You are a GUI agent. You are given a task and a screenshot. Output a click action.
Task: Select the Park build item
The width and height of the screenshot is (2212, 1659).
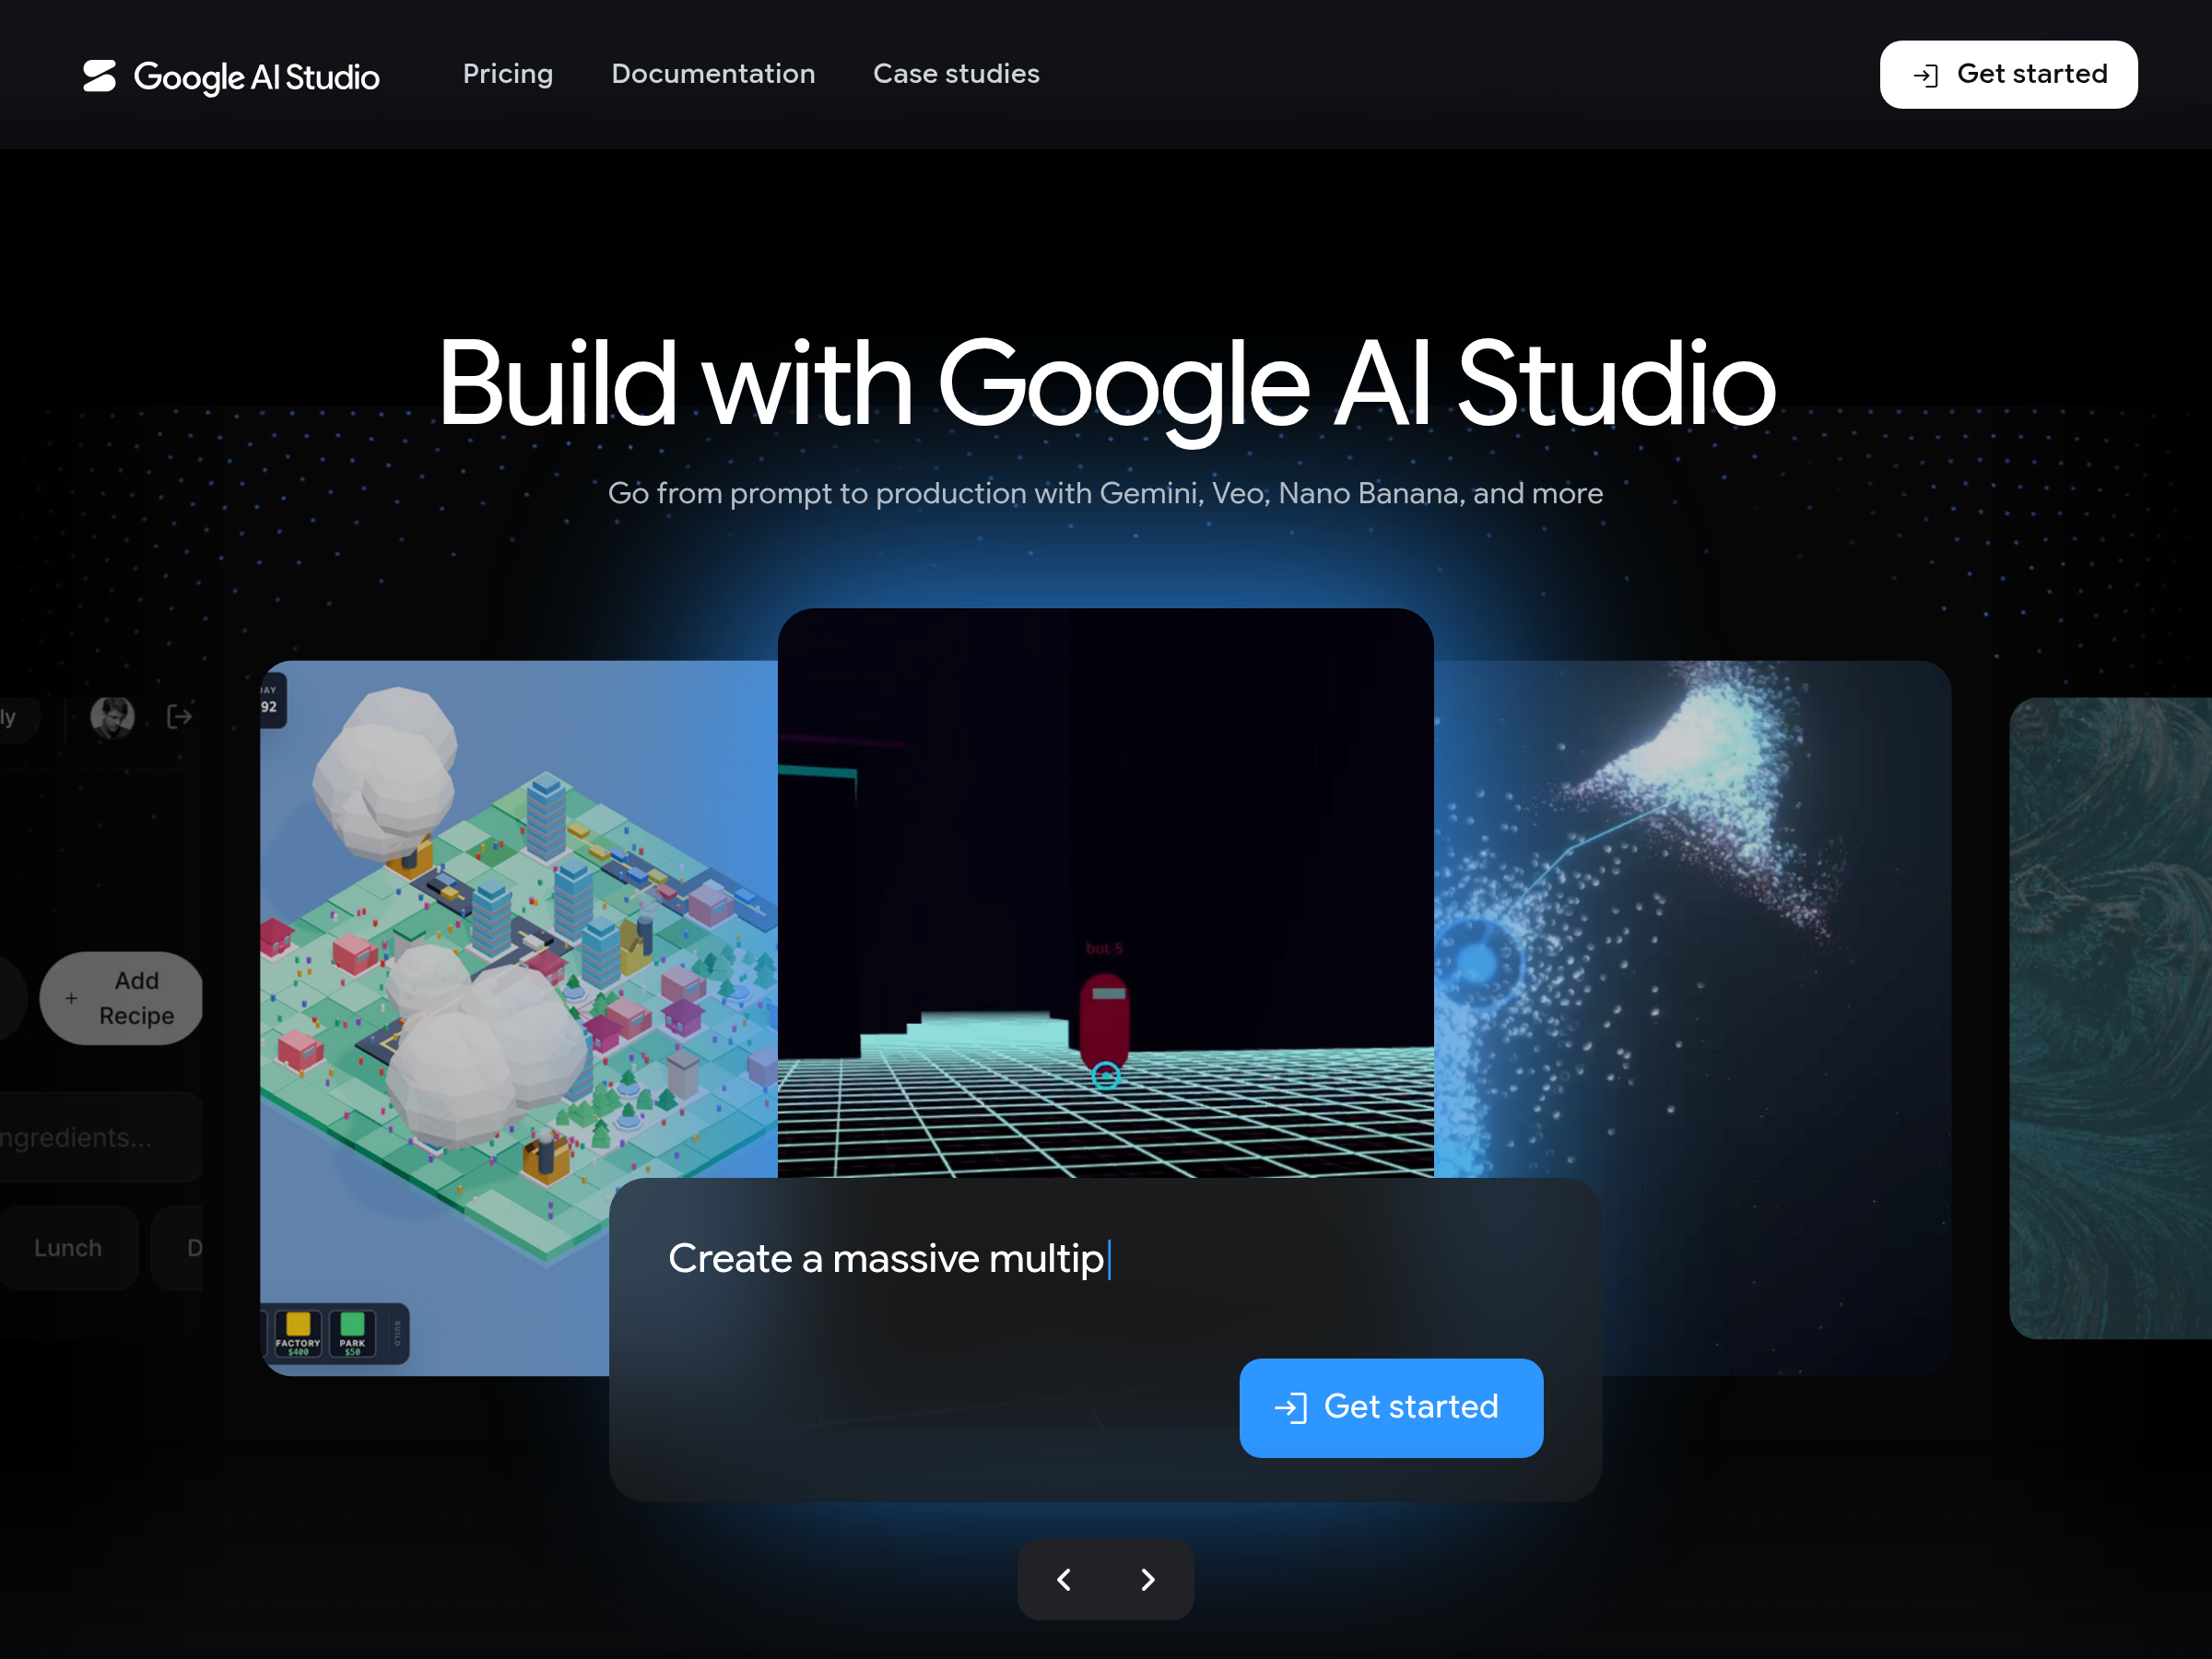(x=352, y=1334)
